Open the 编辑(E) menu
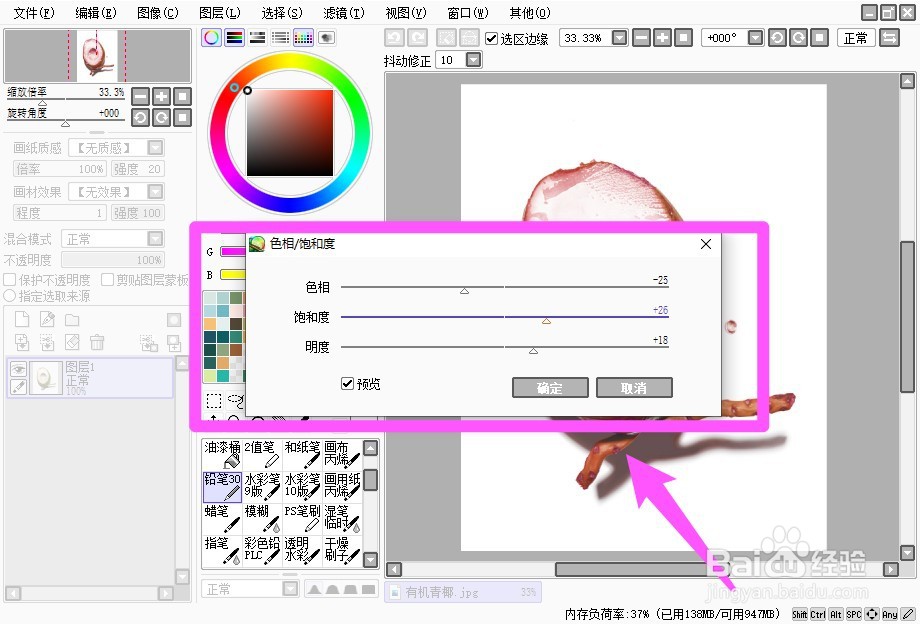This screenshot has width=920, height=624. coord(96,13)
